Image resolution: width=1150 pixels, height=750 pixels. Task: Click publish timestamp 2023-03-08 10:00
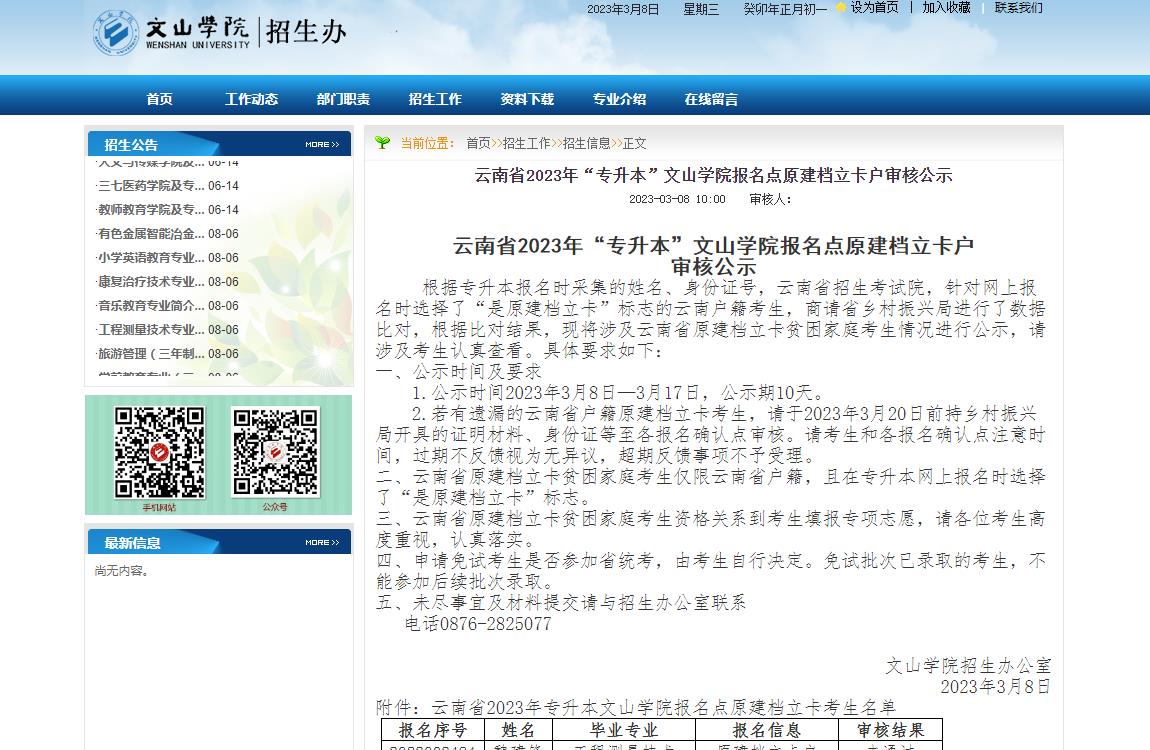pos(677,199)
